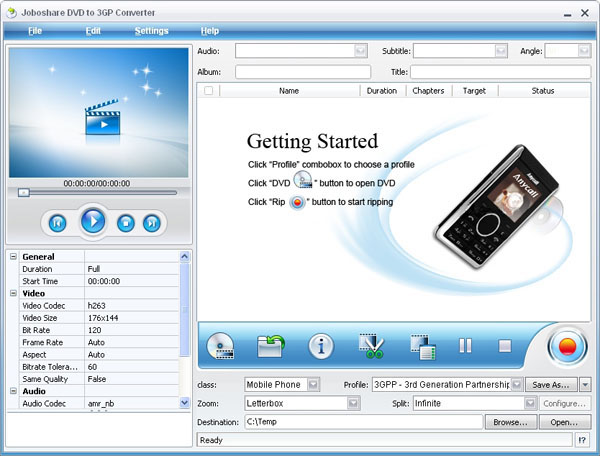The image size is (600, 456).
Task: Click the Duration column header
Action: [x=382, y=91]
